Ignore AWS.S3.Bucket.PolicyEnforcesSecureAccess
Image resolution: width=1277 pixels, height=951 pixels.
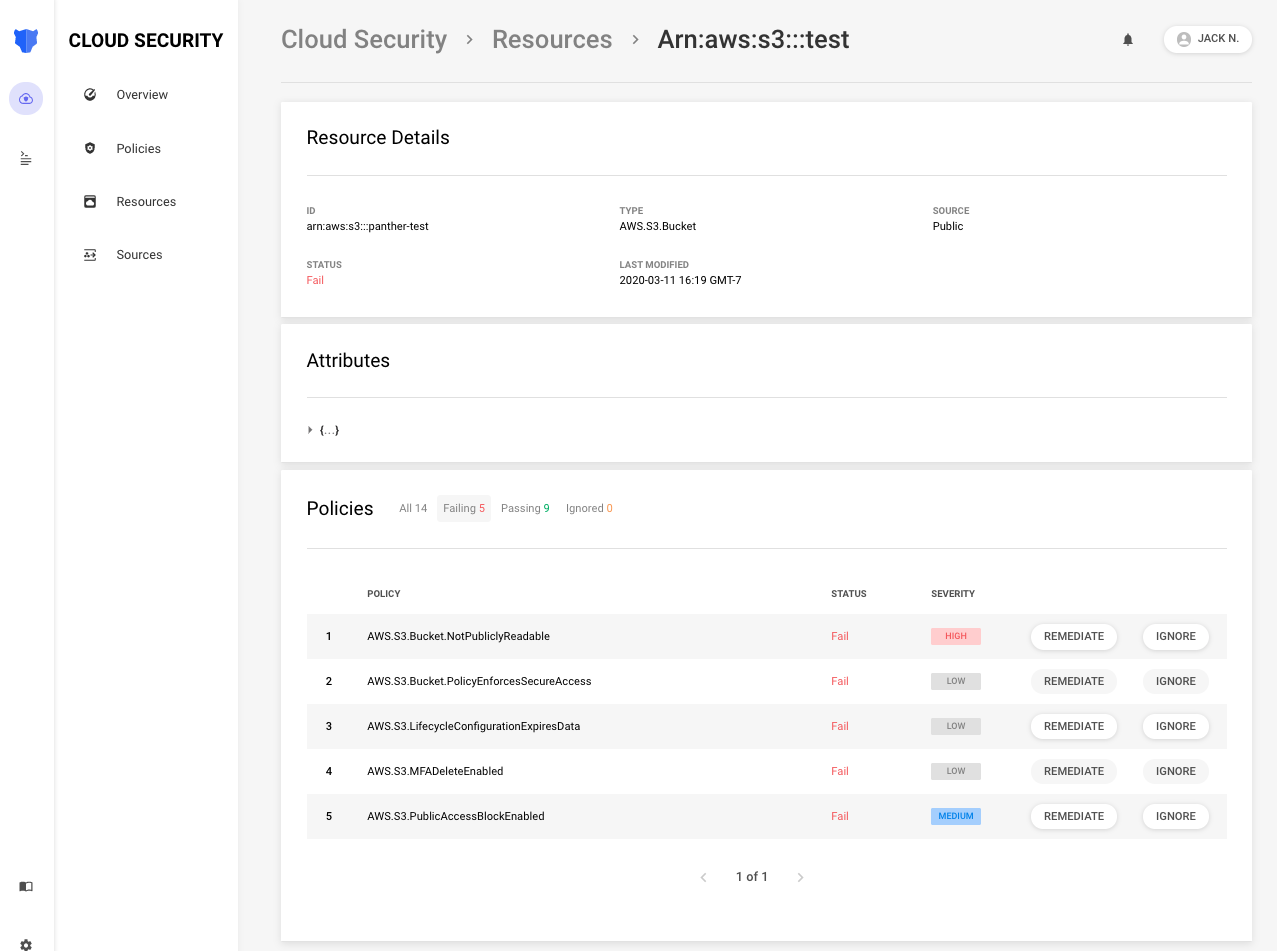point(1176,681)
